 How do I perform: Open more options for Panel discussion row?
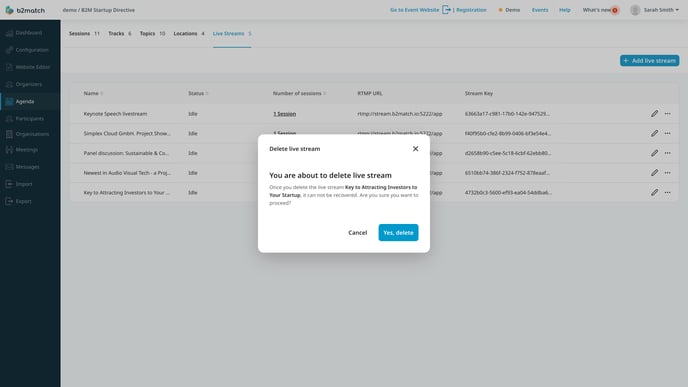point(667,153)
